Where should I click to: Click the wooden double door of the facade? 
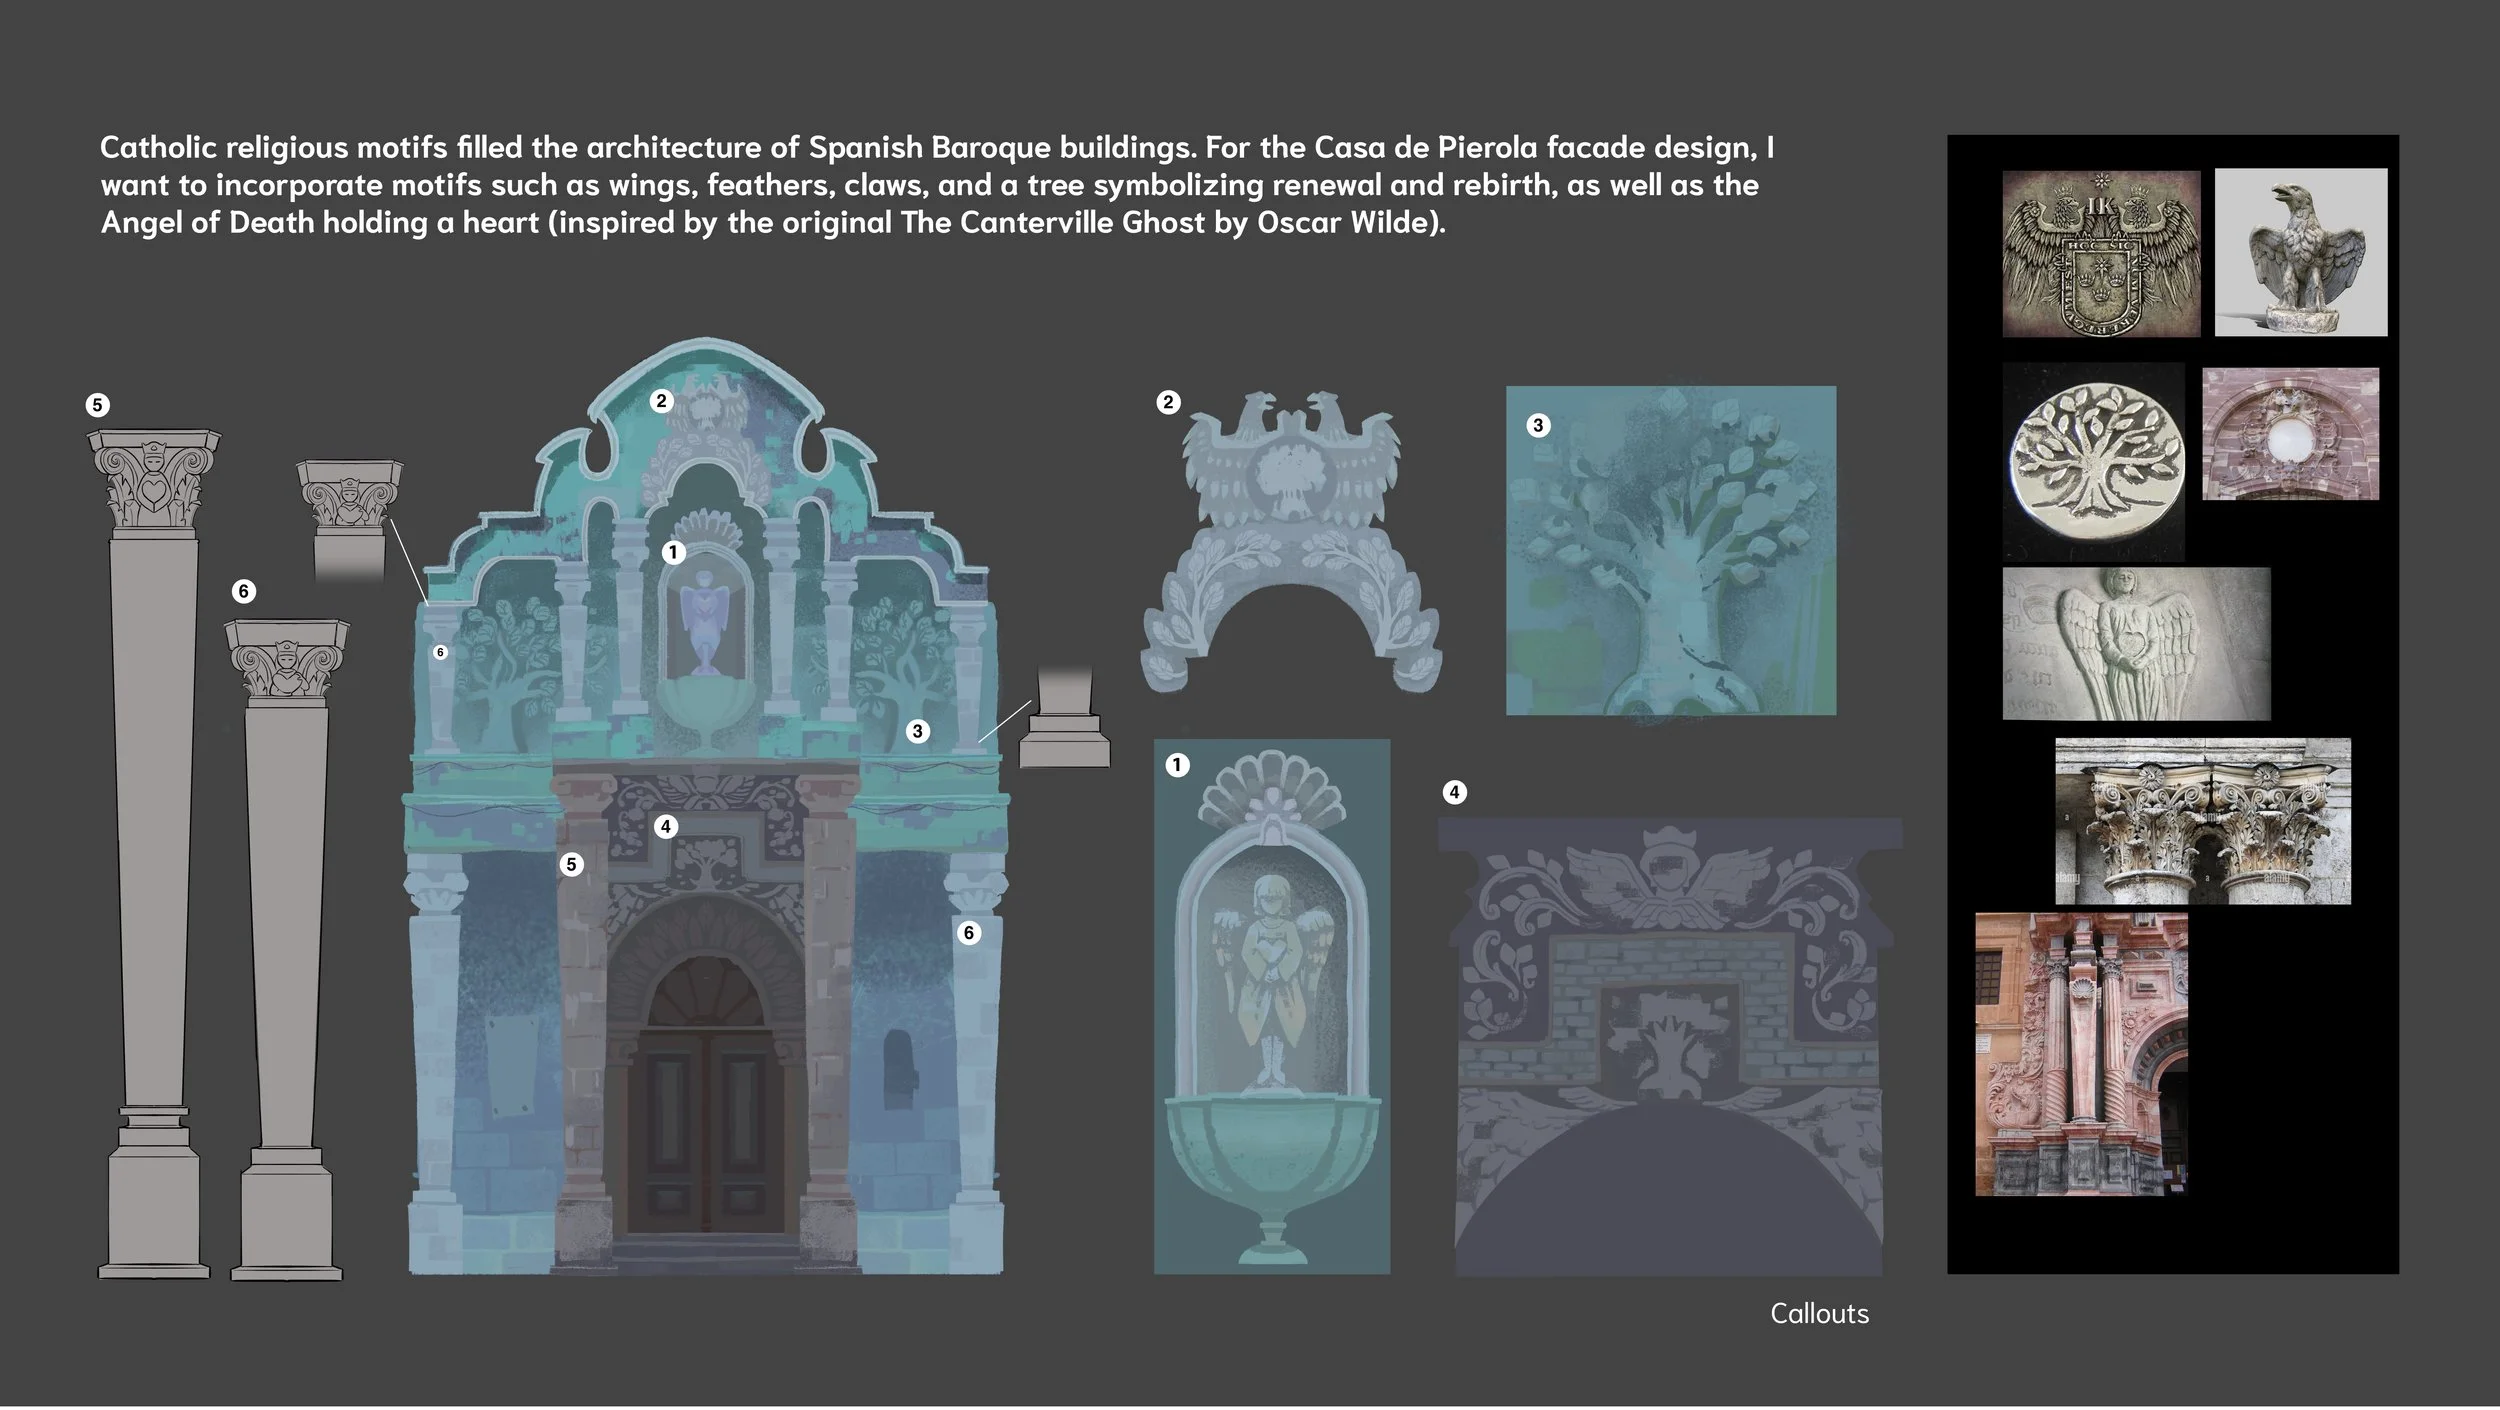[705, 1130]
